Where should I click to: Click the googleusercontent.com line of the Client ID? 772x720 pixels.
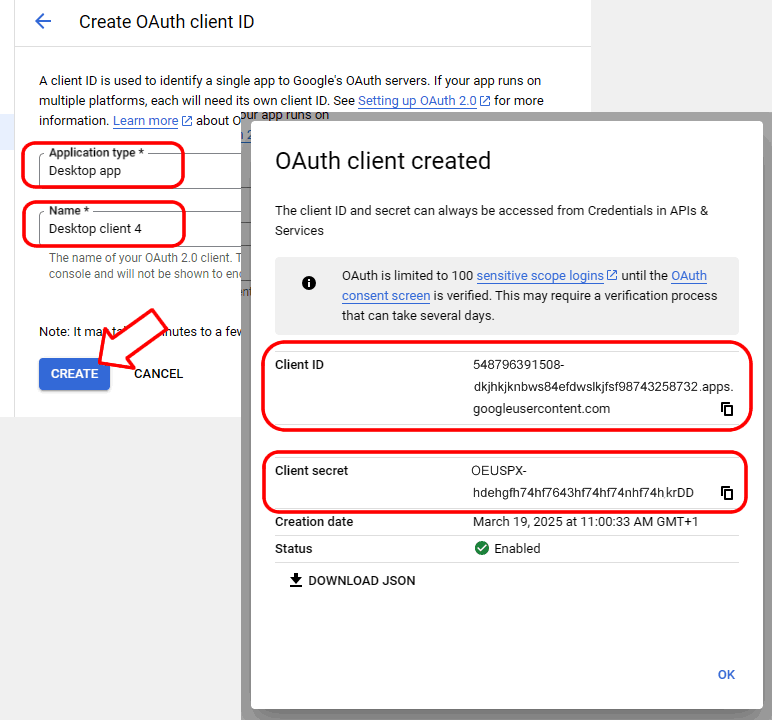pyautogui.click(x=542, y=409)
